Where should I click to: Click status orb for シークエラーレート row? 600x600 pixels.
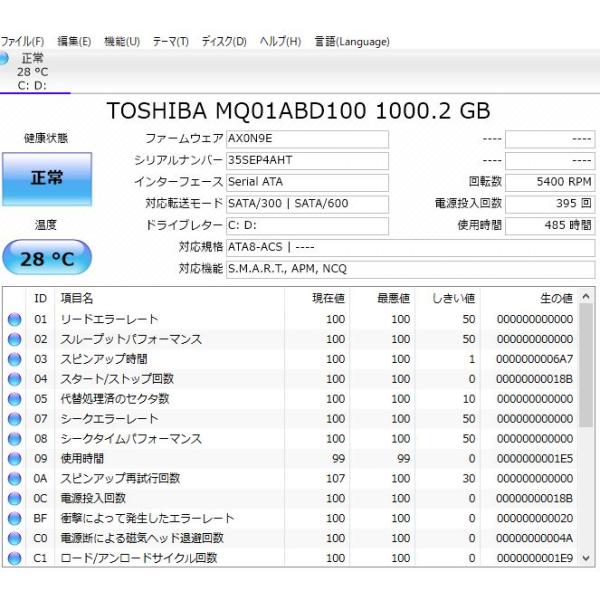(x=14, y=419)
